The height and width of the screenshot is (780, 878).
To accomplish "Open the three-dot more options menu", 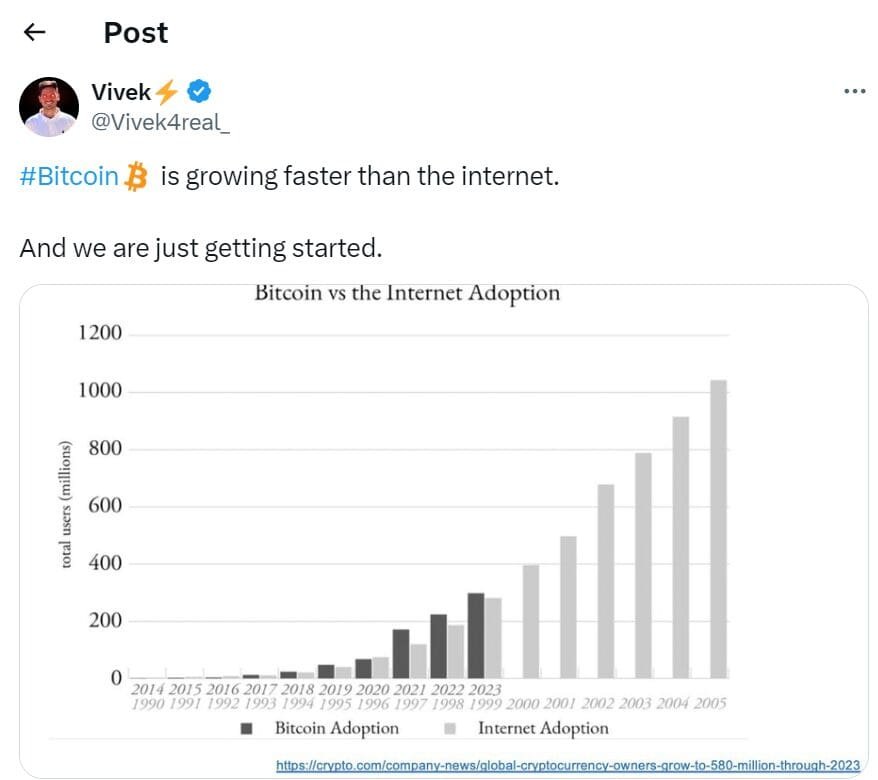I will [x=854, y=92].
